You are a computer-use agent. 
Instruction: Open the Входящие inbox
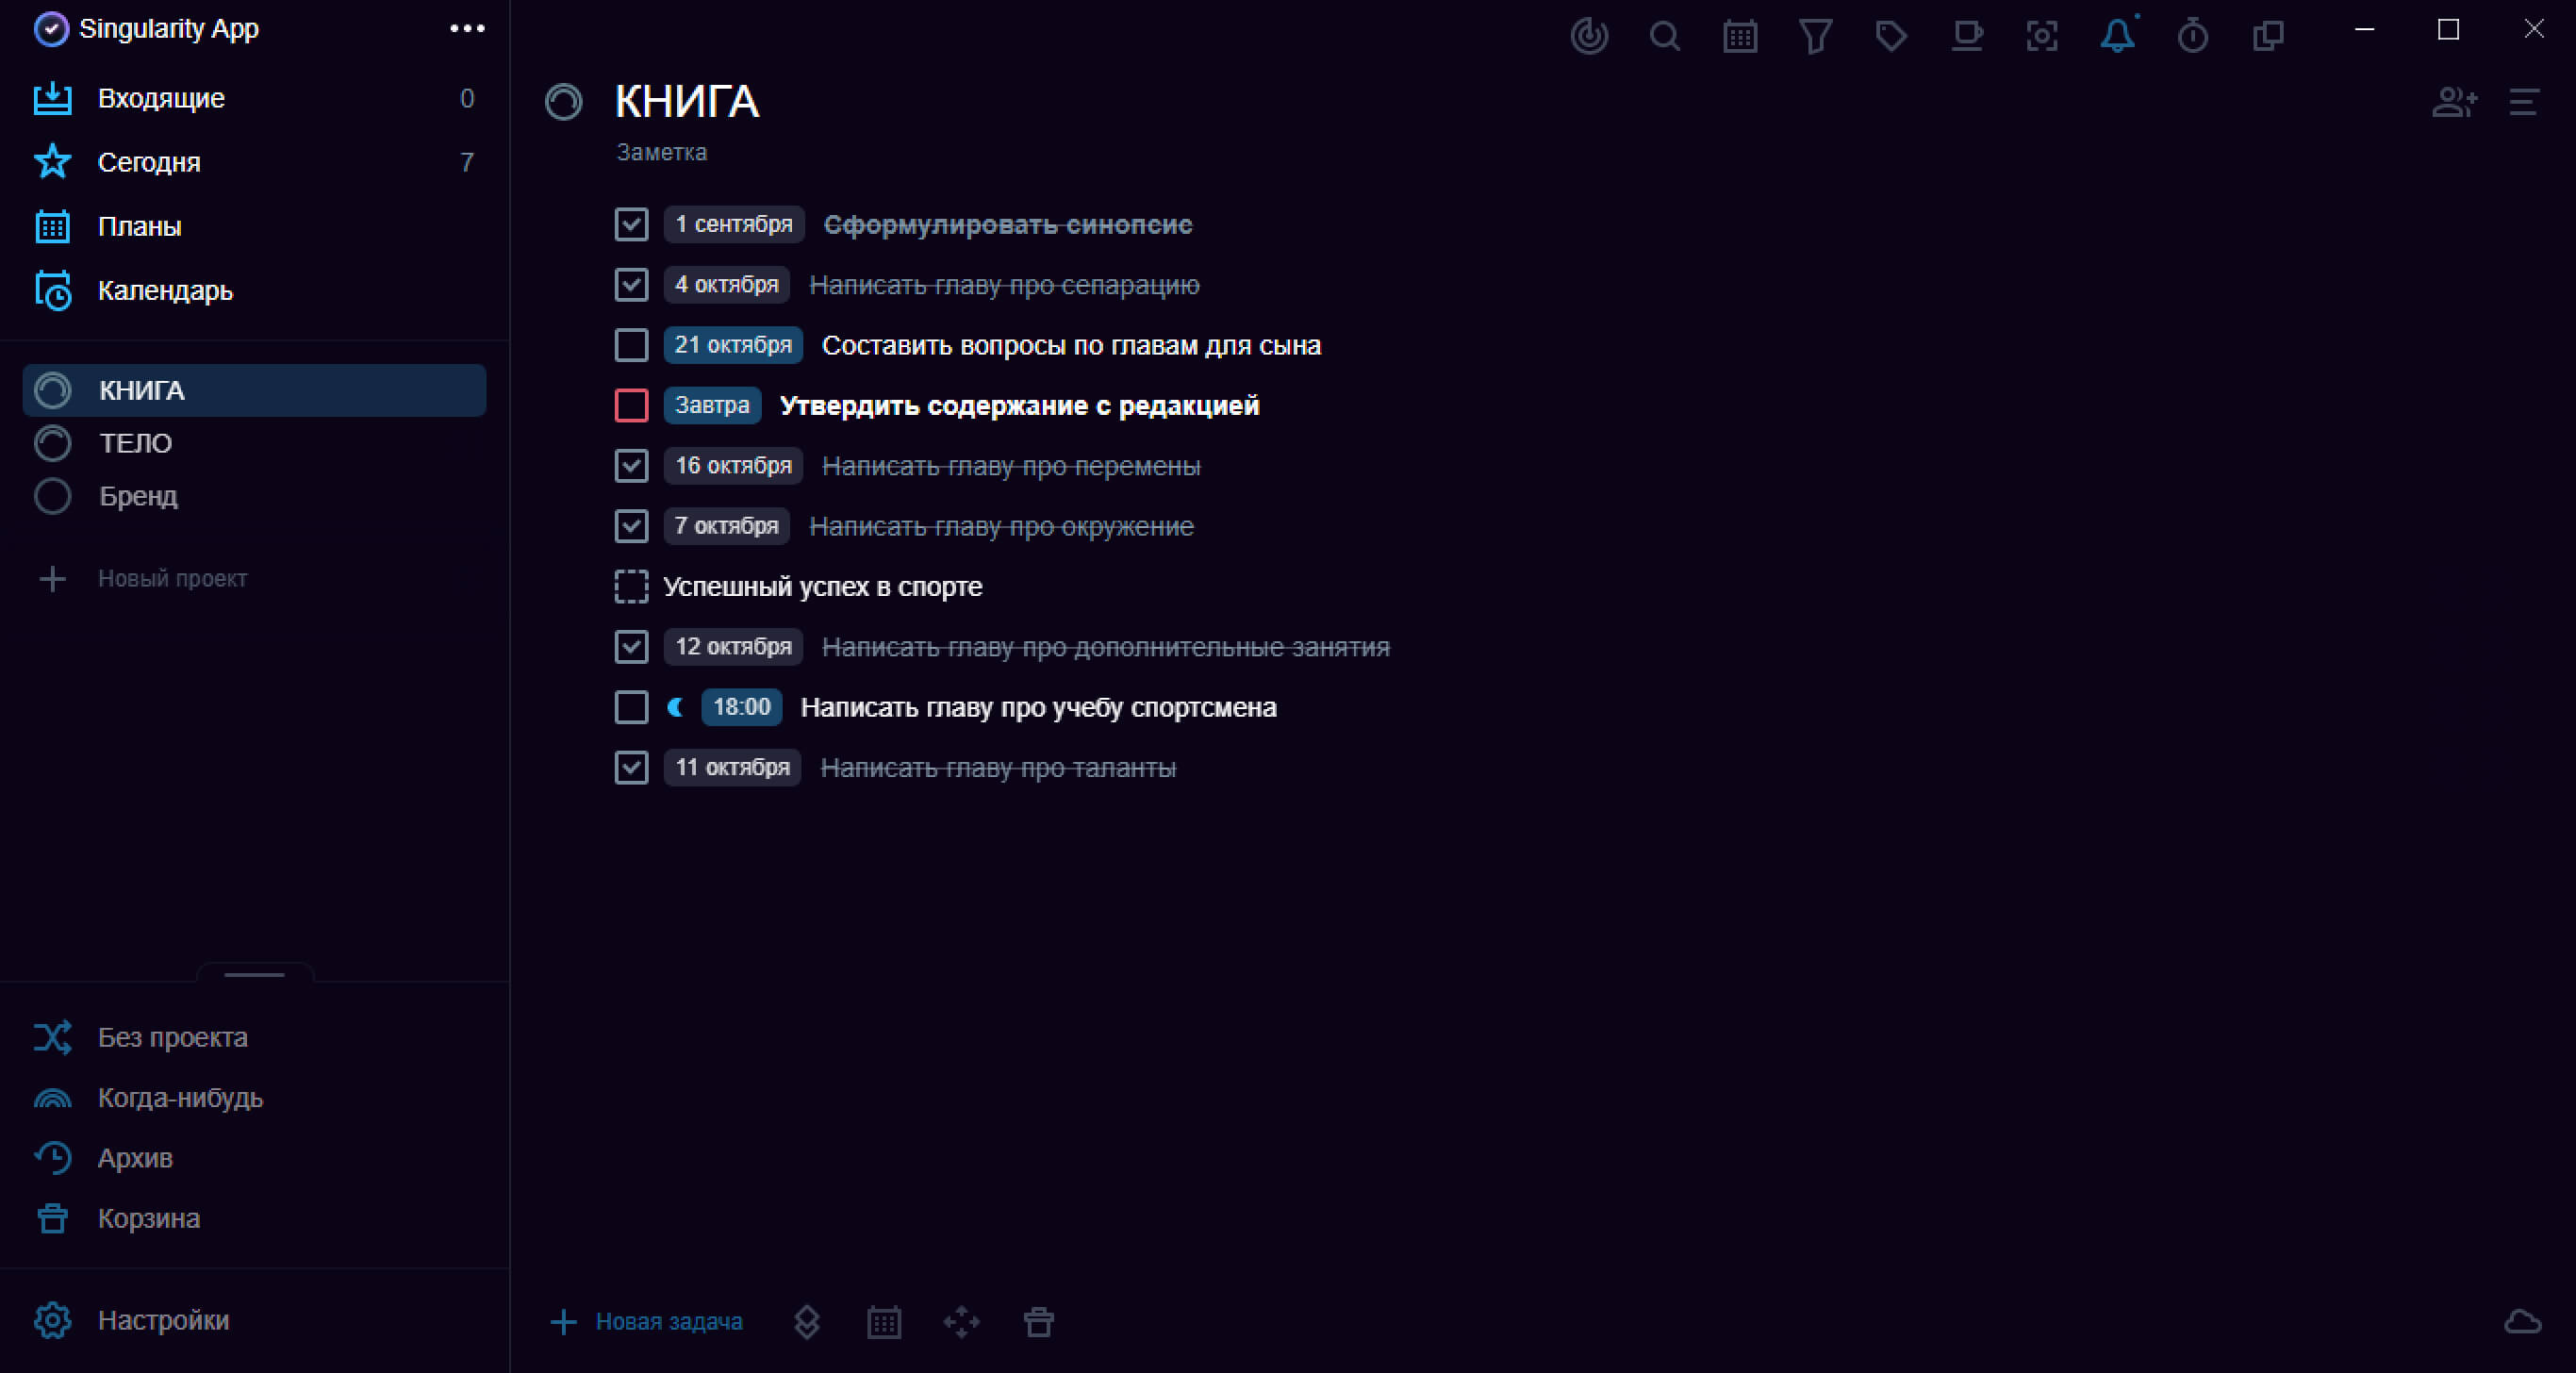[254, 98]
